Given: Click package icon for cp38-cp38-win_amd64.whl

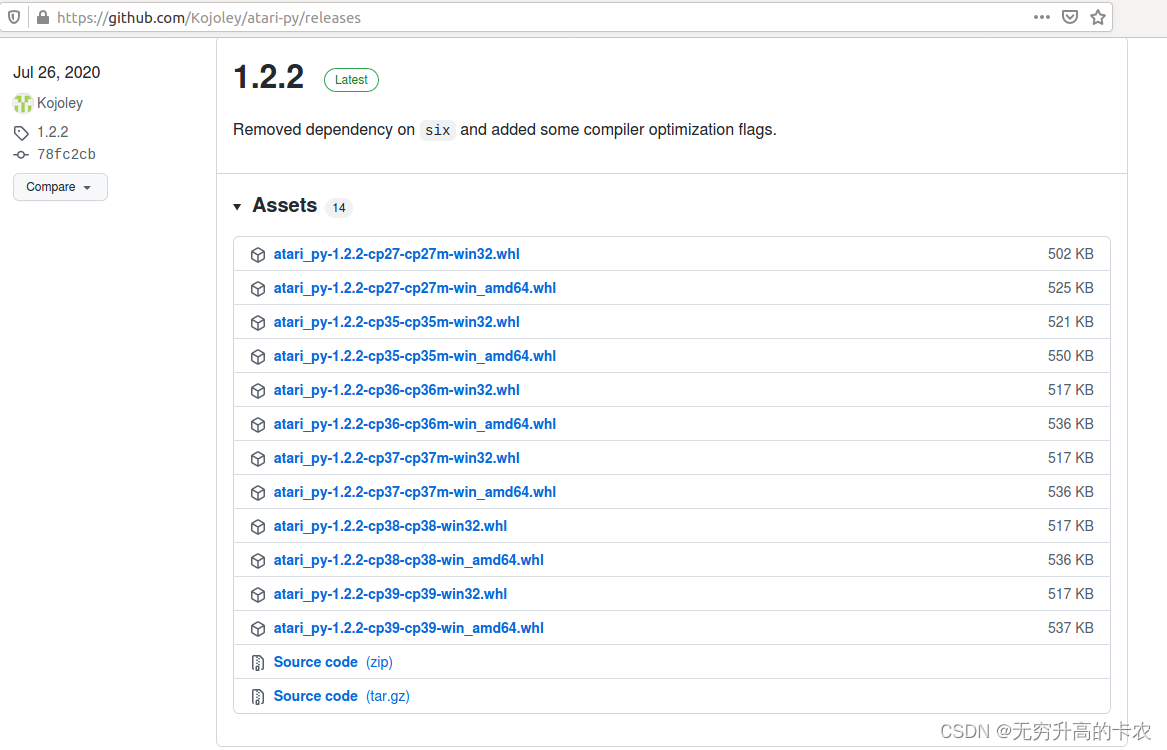Looking at the screenshot, I should tap(258, 561).
